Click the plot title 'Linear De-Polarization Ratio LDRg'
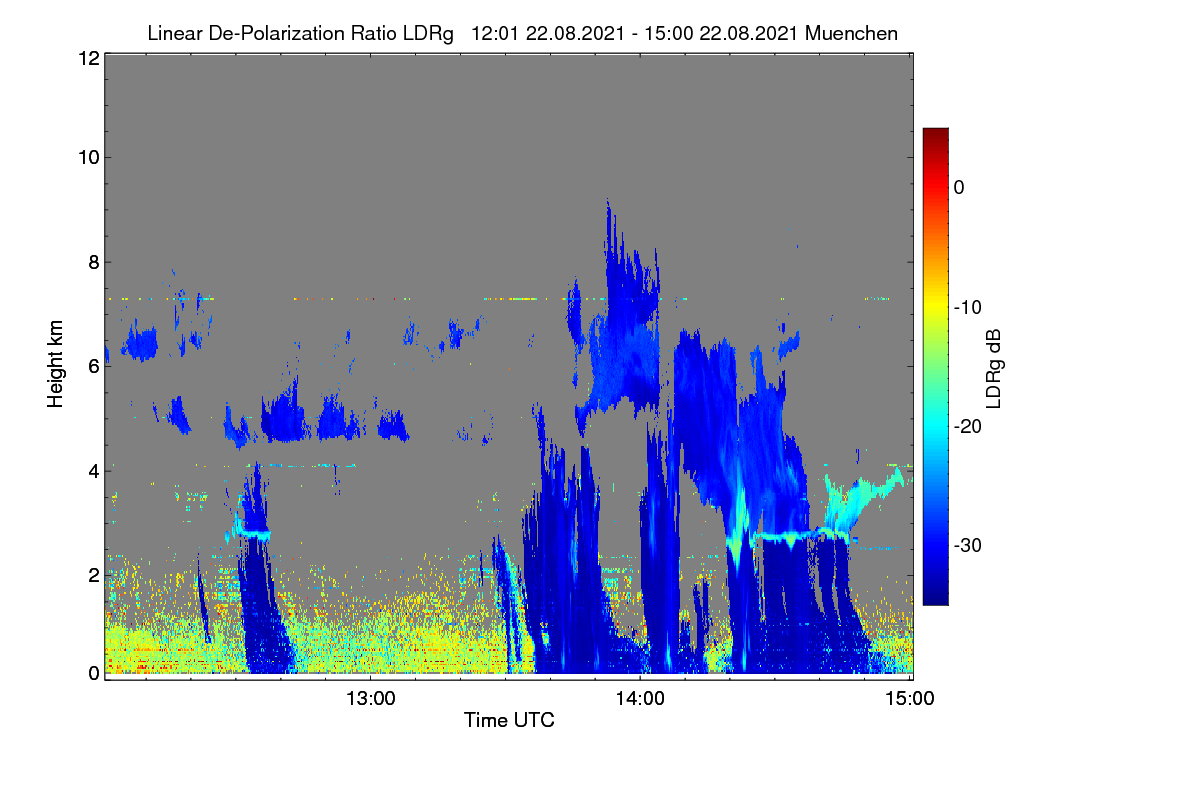The image size is (1200, 800). point(300,34)
